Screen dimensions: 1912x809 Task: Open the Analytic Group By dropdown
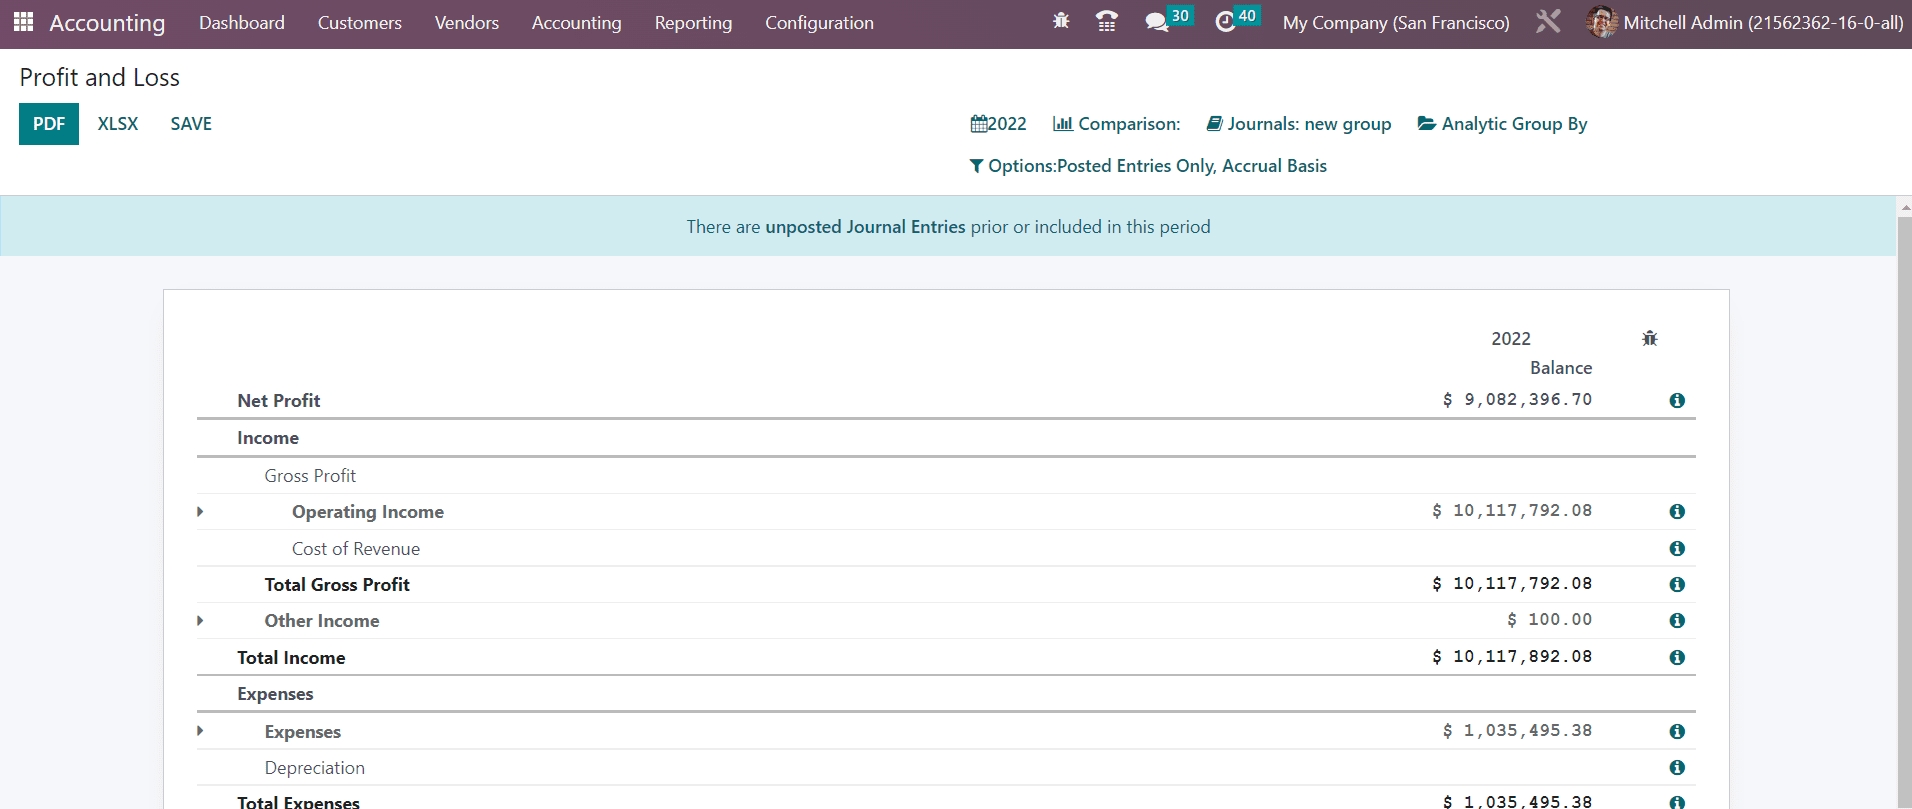(1502, 124)
